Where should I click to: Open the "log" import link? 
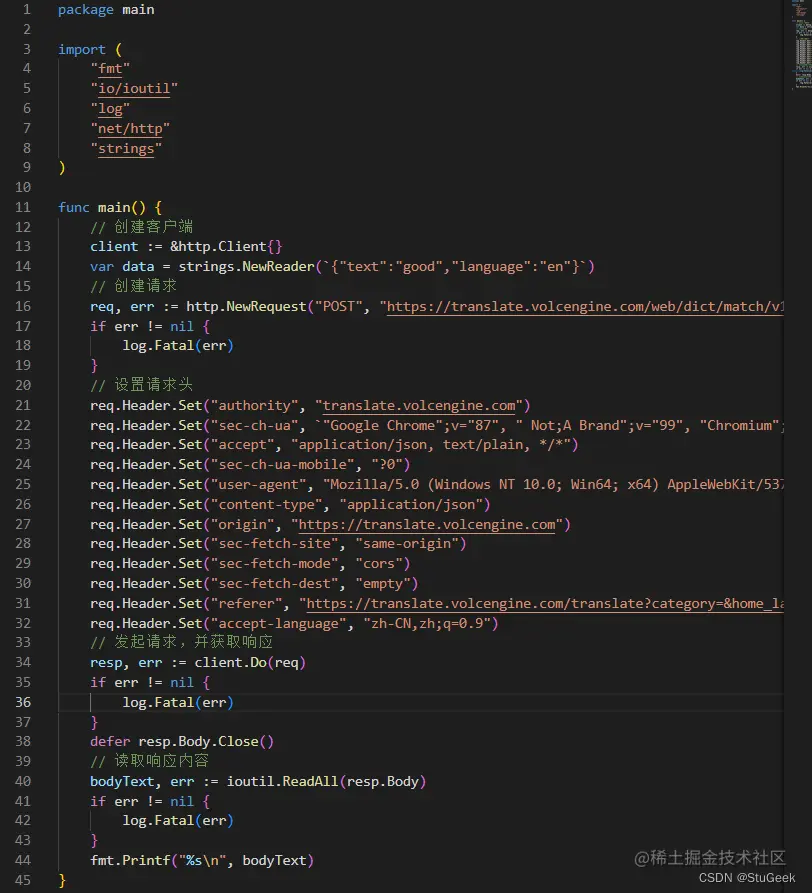pyautogui.click(x=110, y=109)
